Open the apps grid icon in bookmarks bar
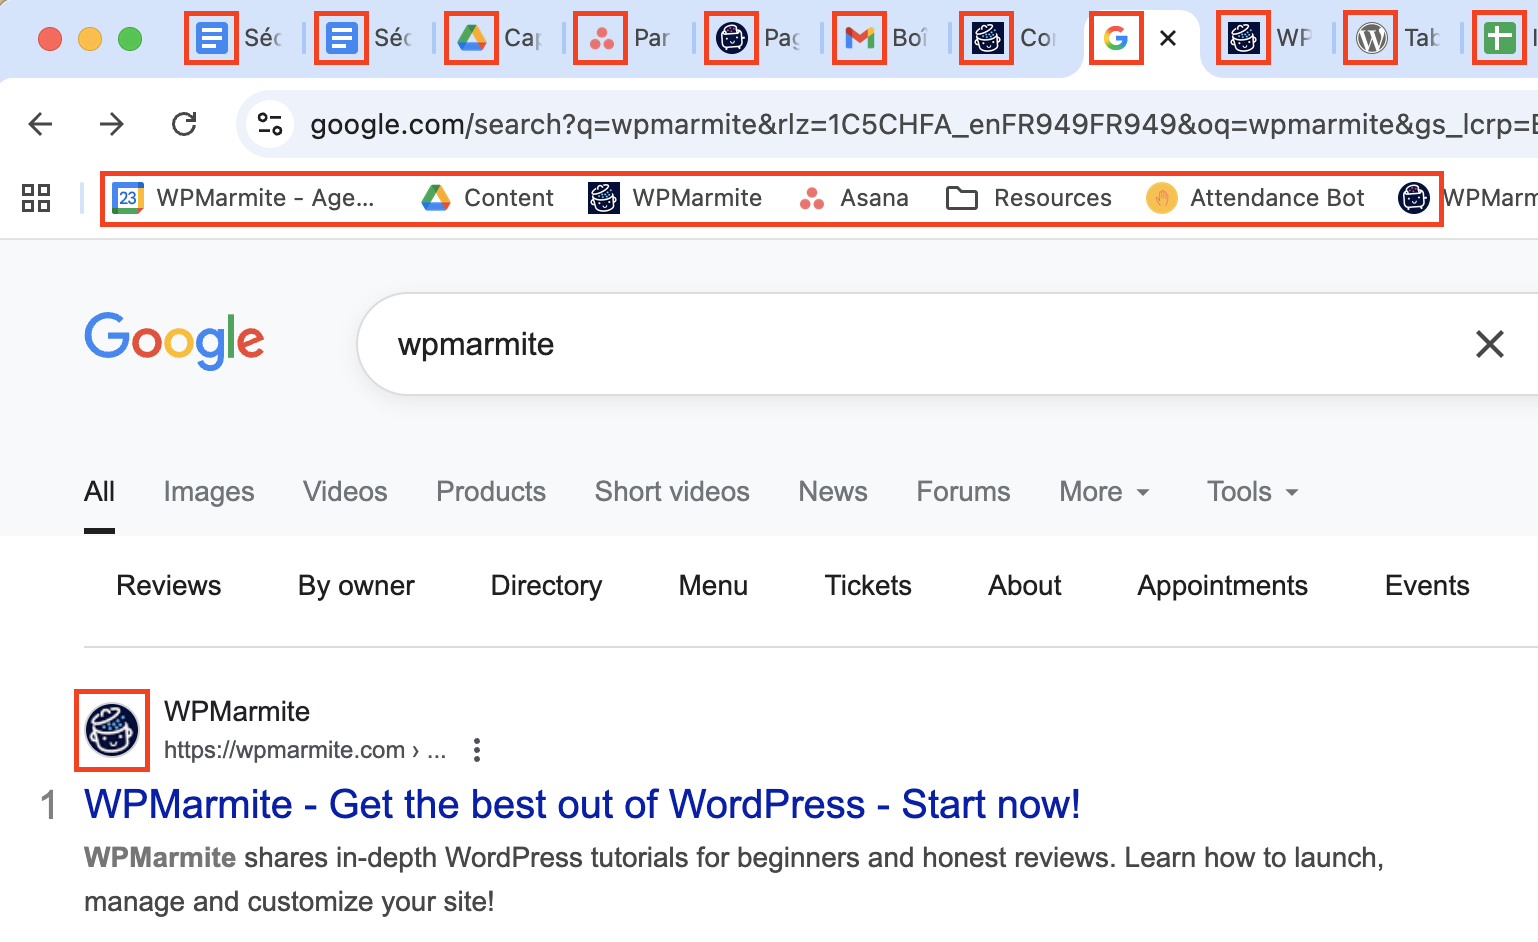The image size is (1538, 942). pos(36,198)
